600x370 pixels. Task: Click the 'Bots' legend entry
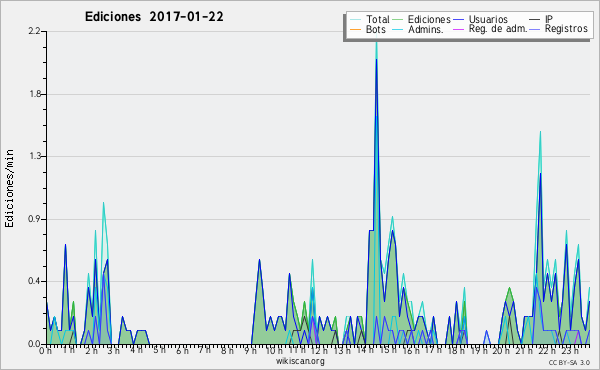[368, 29]
